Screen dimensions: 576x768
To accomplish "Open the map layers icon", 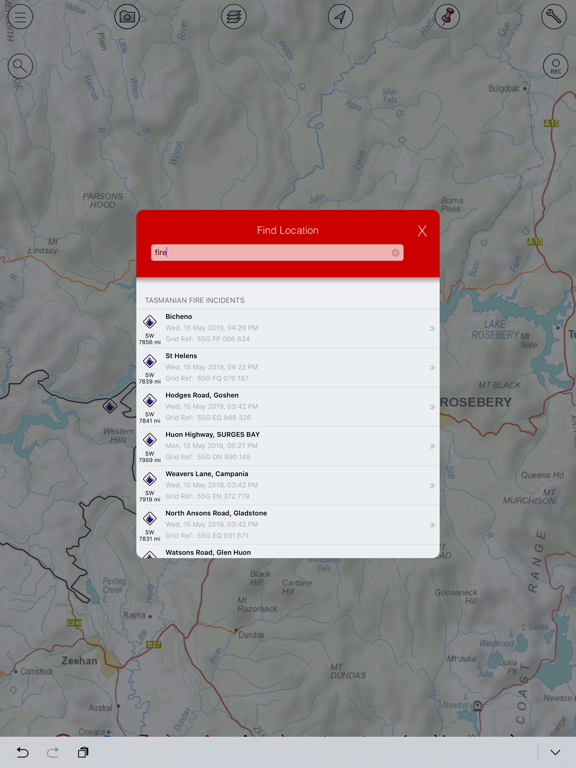I will pyautogui.click(x=234, y=17).
